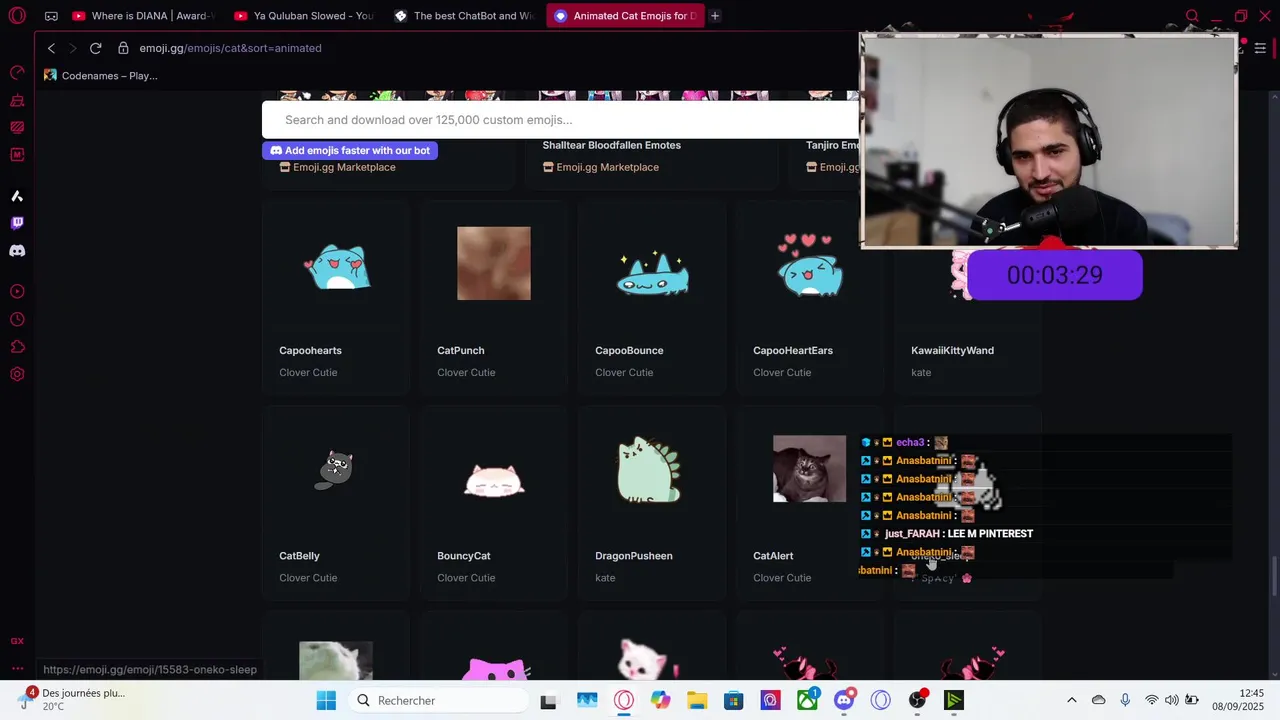
Task: Open Xbox app from the taskbar
Action: [x=807, y=701]
